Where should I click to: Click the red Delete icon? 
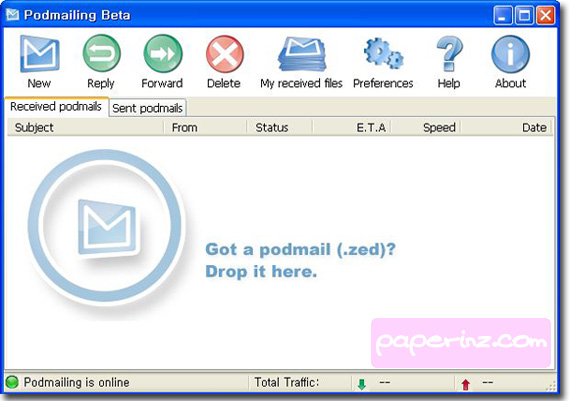[224, 54]
